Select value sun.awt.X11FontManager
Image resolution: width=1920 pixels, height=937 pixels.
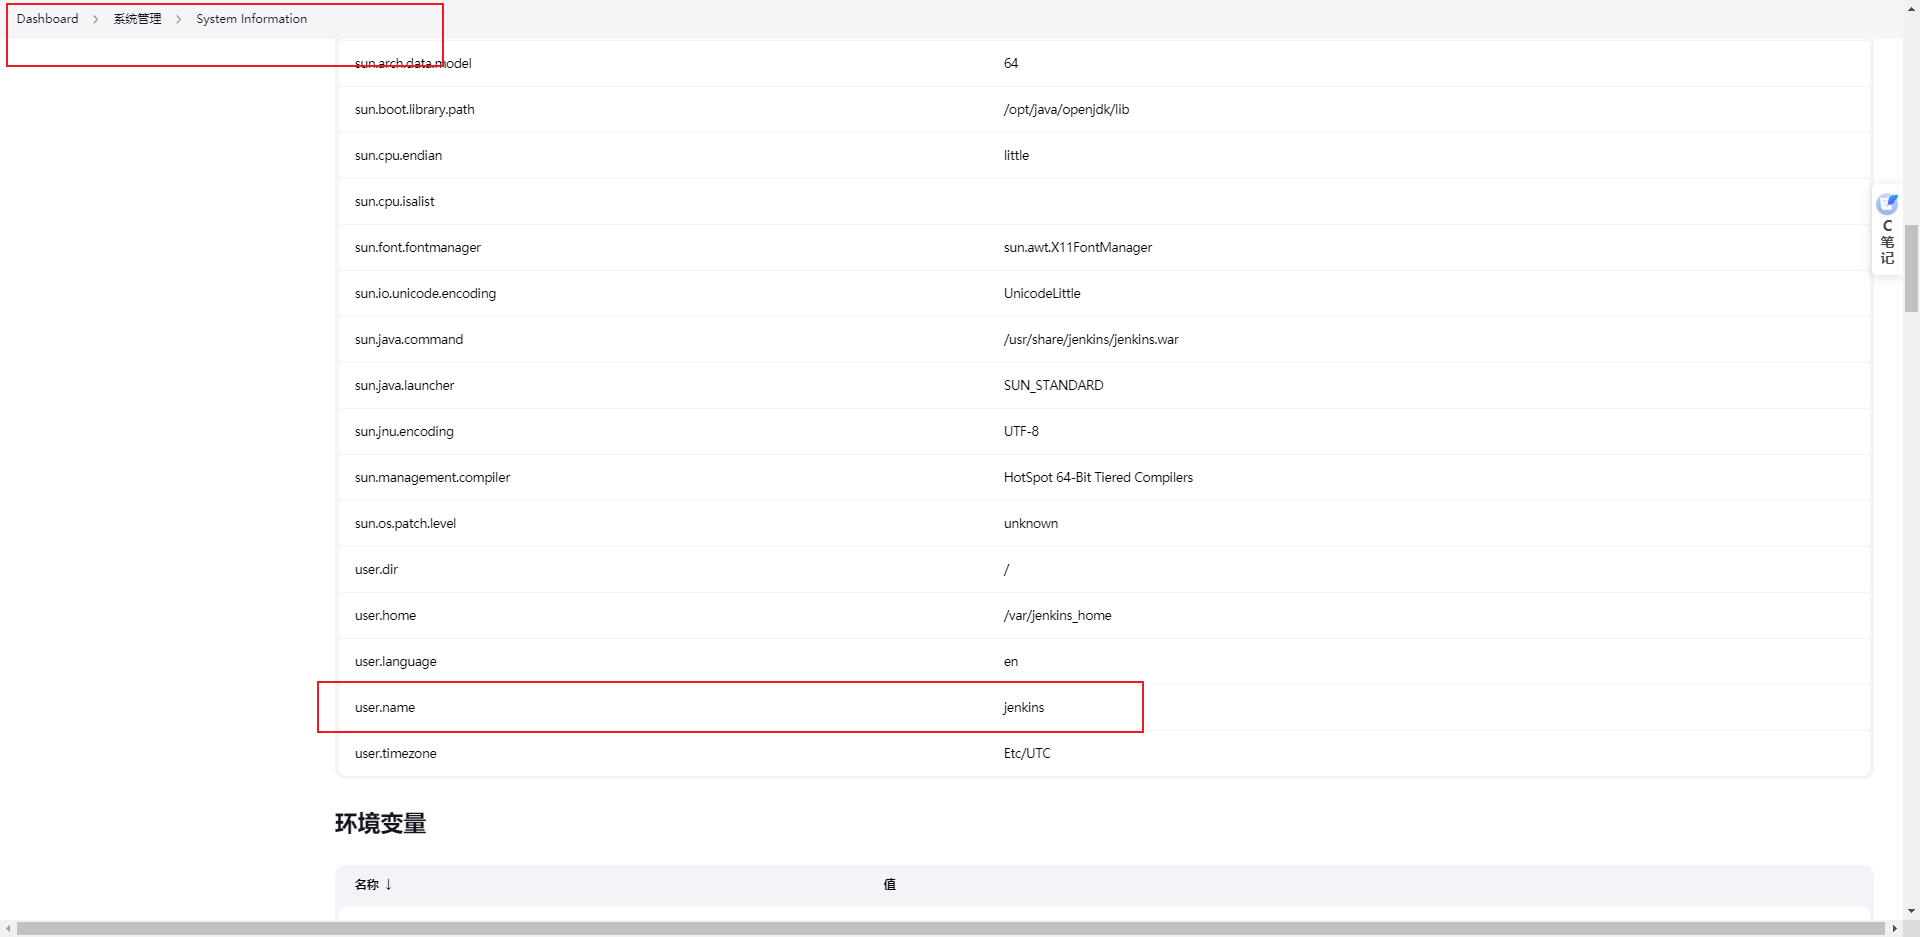click(x=1078, y=247)
